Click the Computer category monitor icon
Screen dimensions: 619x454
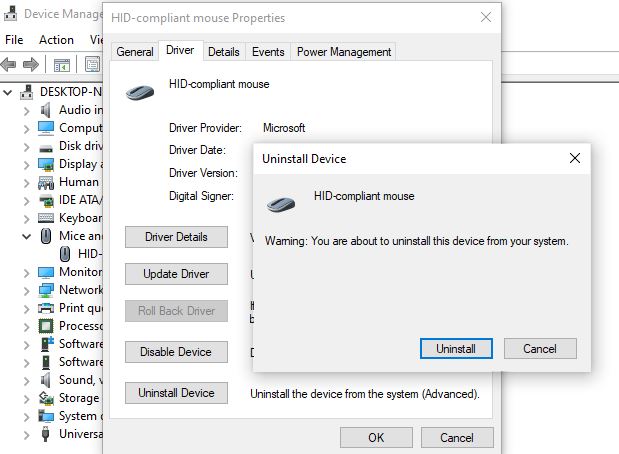pos(46,128)
